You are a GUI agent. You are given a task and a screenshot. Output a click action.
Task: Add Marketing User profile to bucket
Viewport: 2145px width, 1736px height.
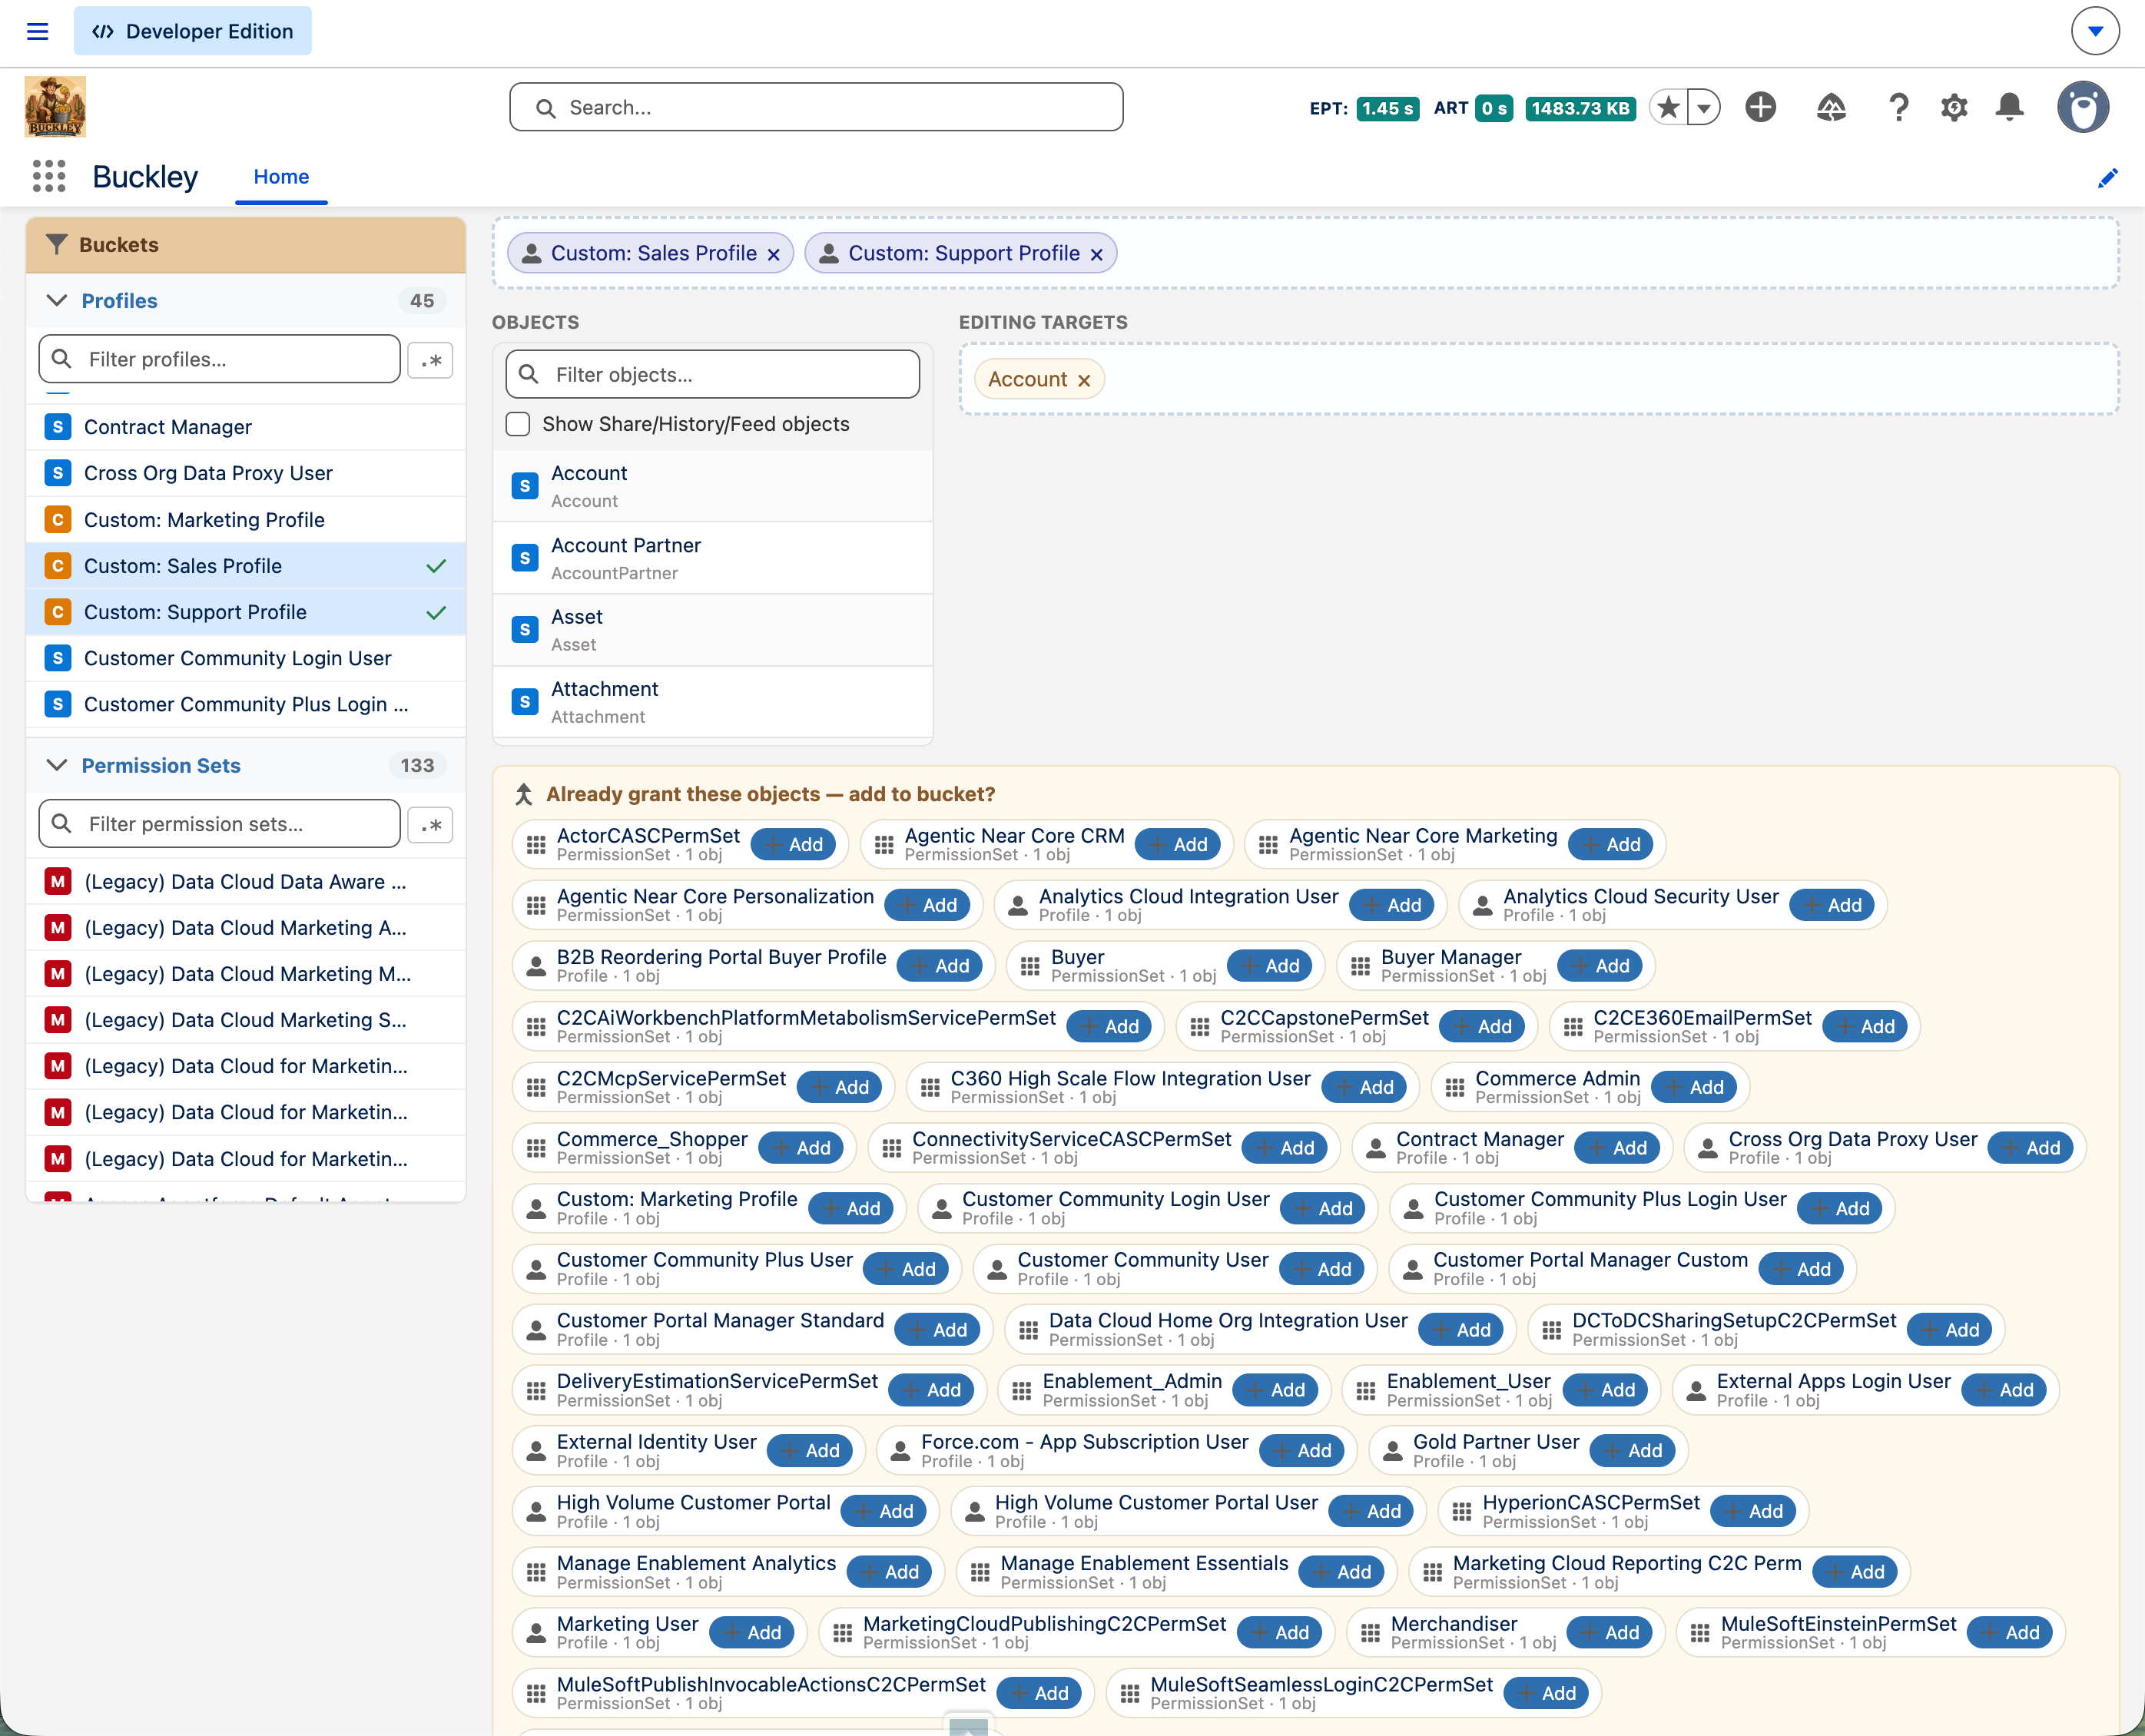click(751, 1633)
